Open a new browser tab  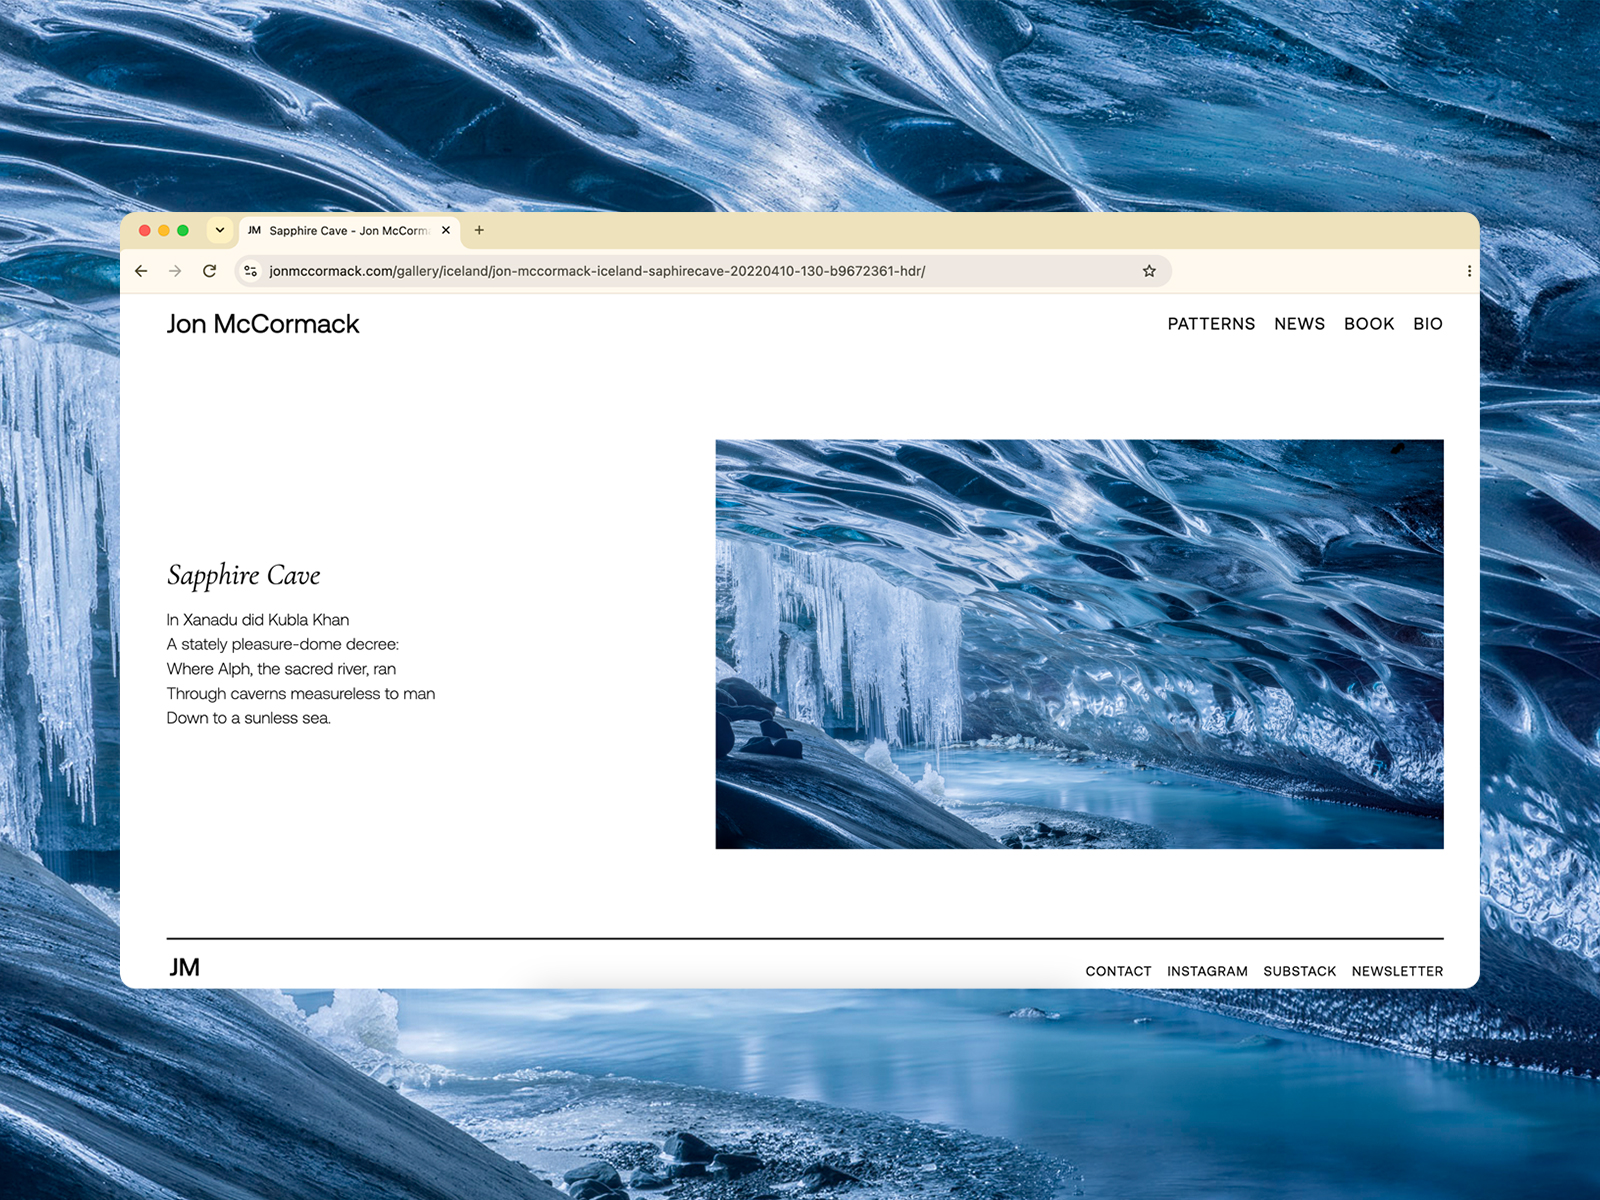coord(479,230)
